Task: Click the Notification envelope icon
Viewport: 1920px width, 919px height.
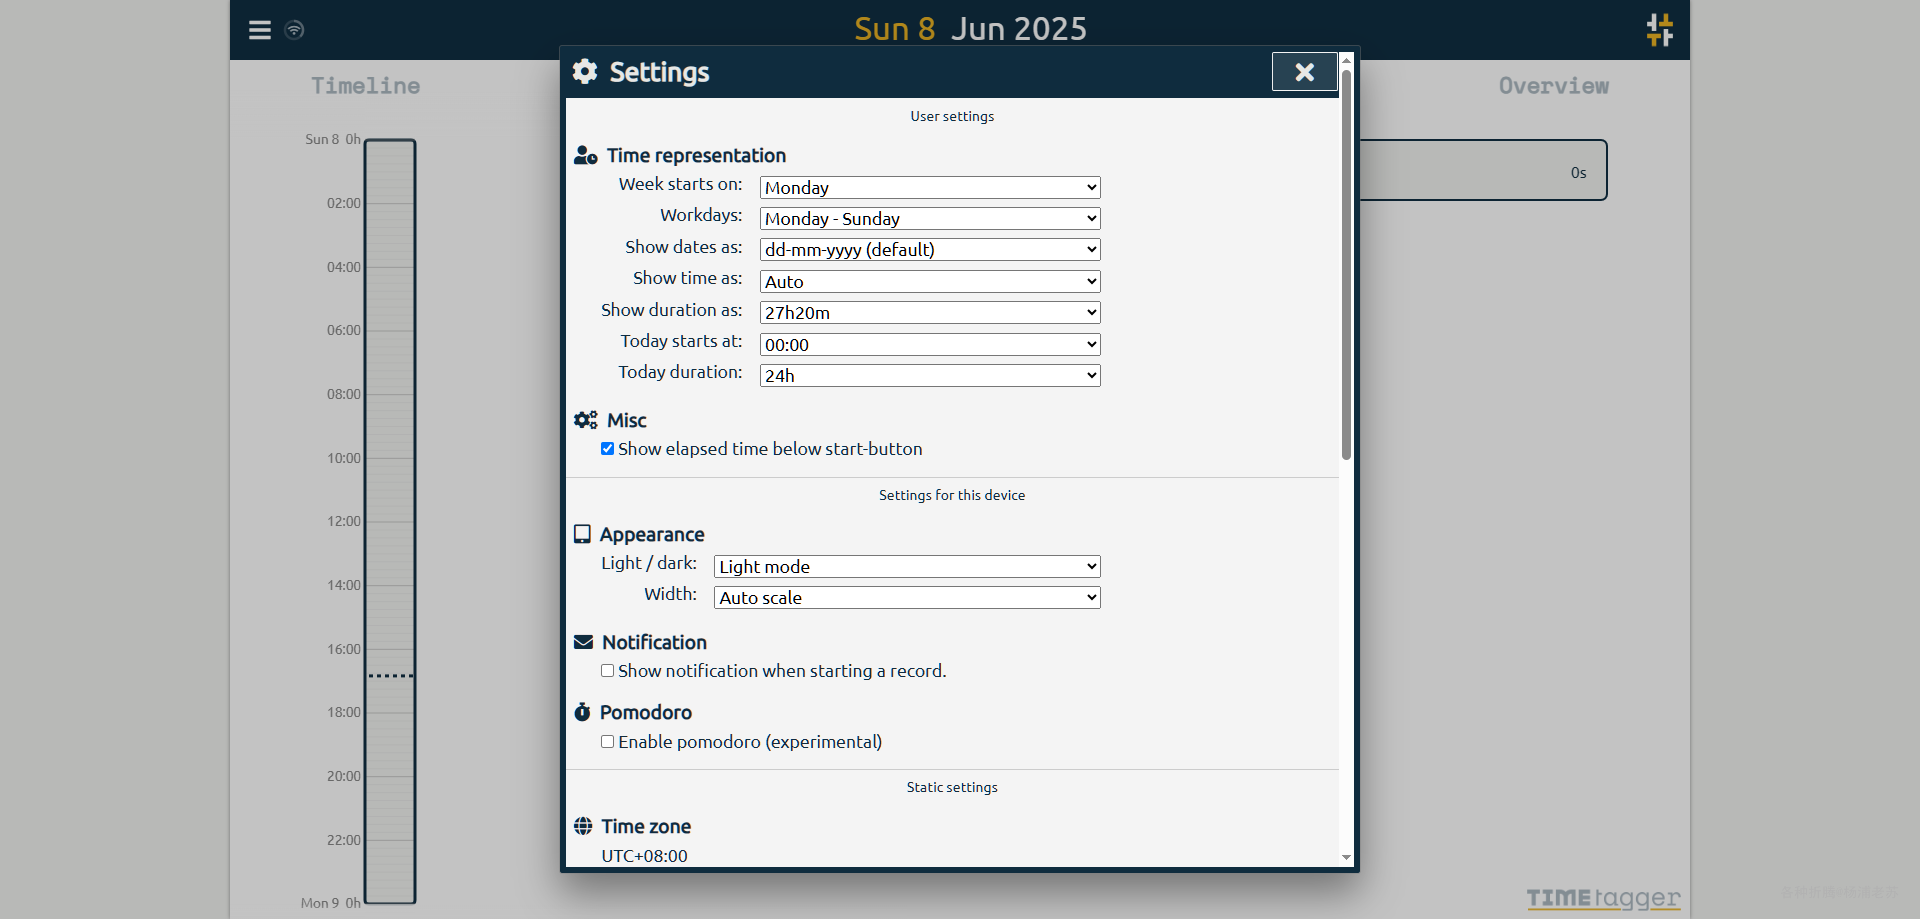Action: [x=584, y=643]
